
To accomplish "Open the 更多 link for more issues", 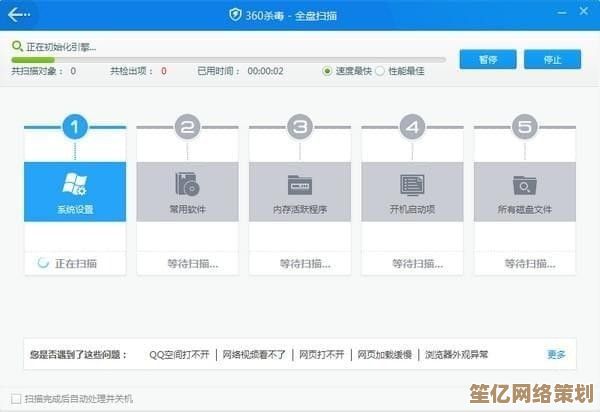I will click(556, 354).
